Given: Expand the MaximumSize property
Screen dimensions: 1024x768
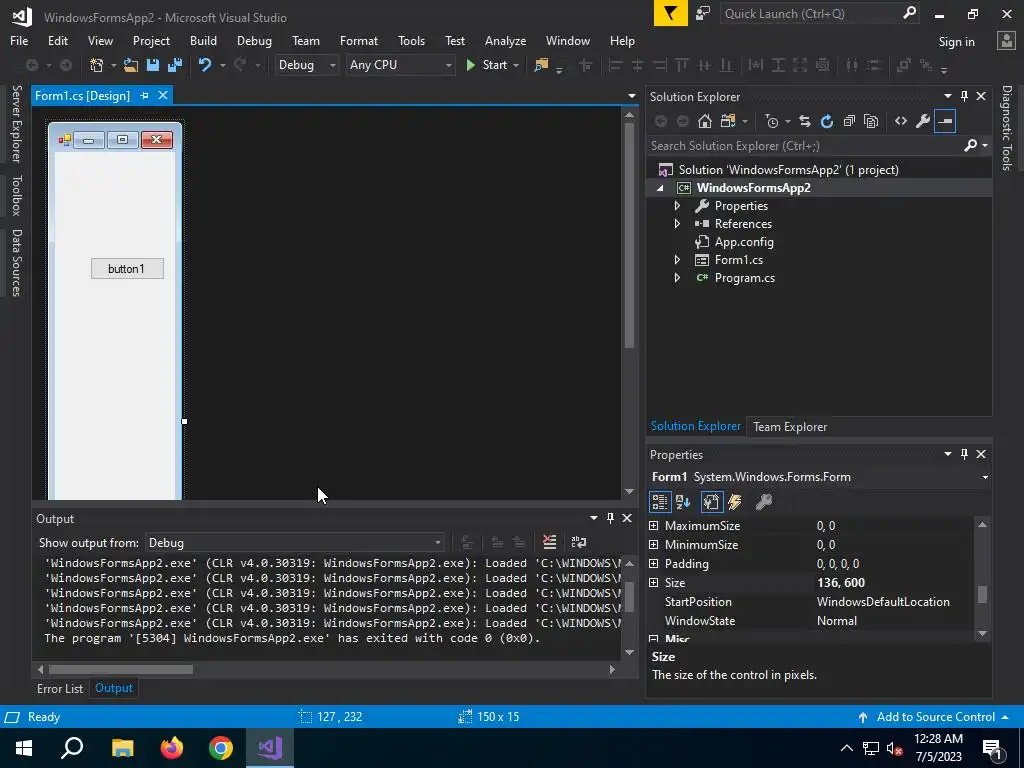Looking at the screenshot, I should coord(654,526).
